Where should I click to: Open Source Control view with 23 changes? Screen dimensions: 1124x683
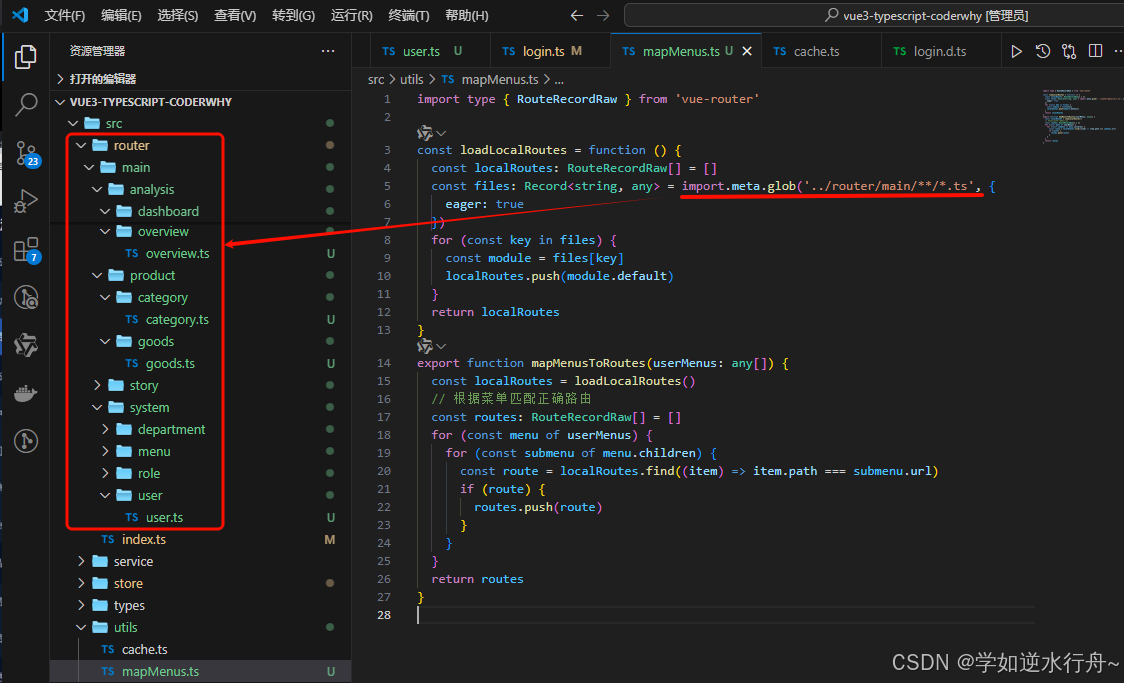click(x=27, y=153)
